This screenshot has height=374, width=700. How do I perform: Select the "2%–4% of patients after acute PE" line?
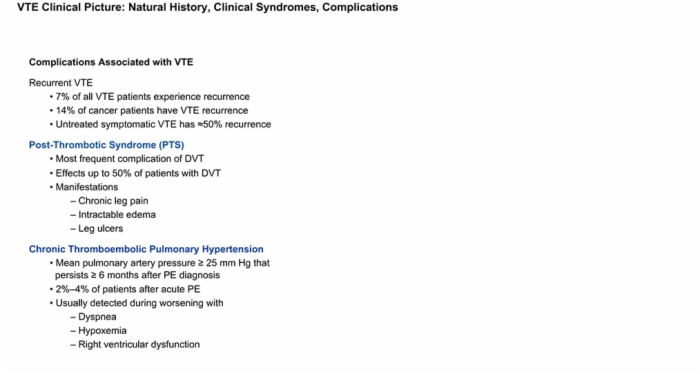(125, 289)
